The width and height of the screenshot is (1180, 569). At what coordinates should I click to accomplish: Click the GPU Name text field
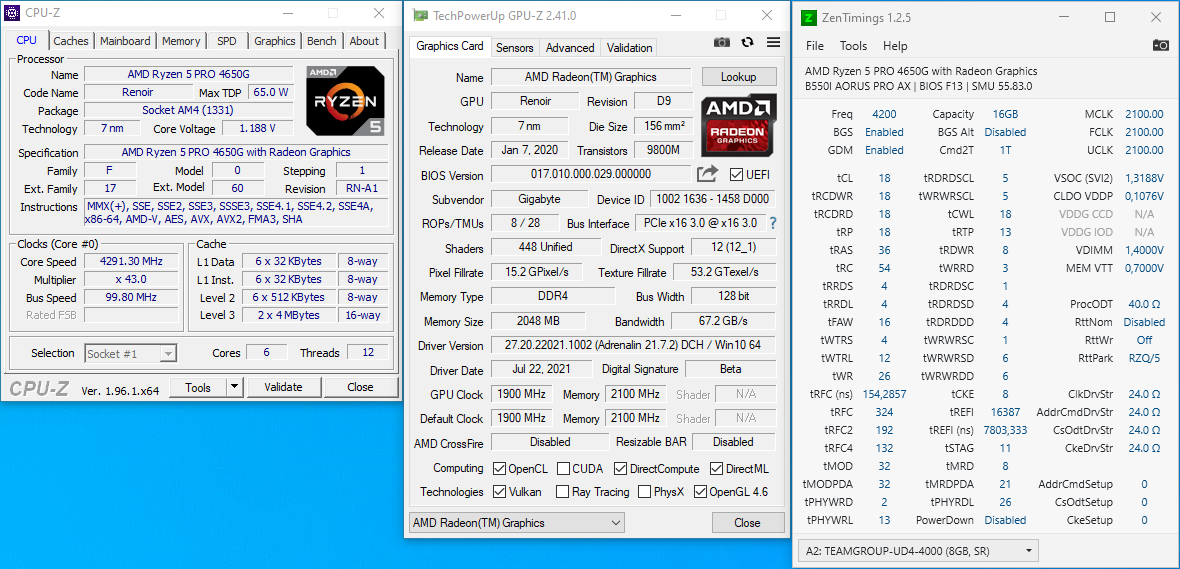[590, 77]
